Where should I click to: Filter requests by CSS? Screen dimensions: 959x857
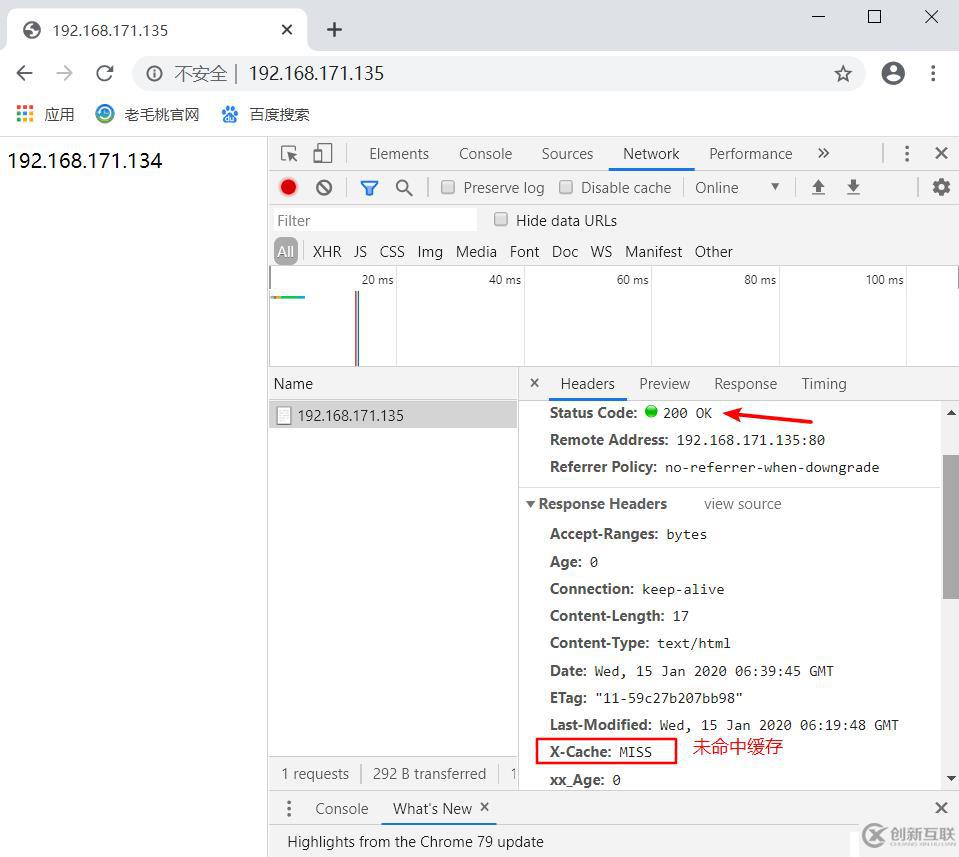coord(391,251)
